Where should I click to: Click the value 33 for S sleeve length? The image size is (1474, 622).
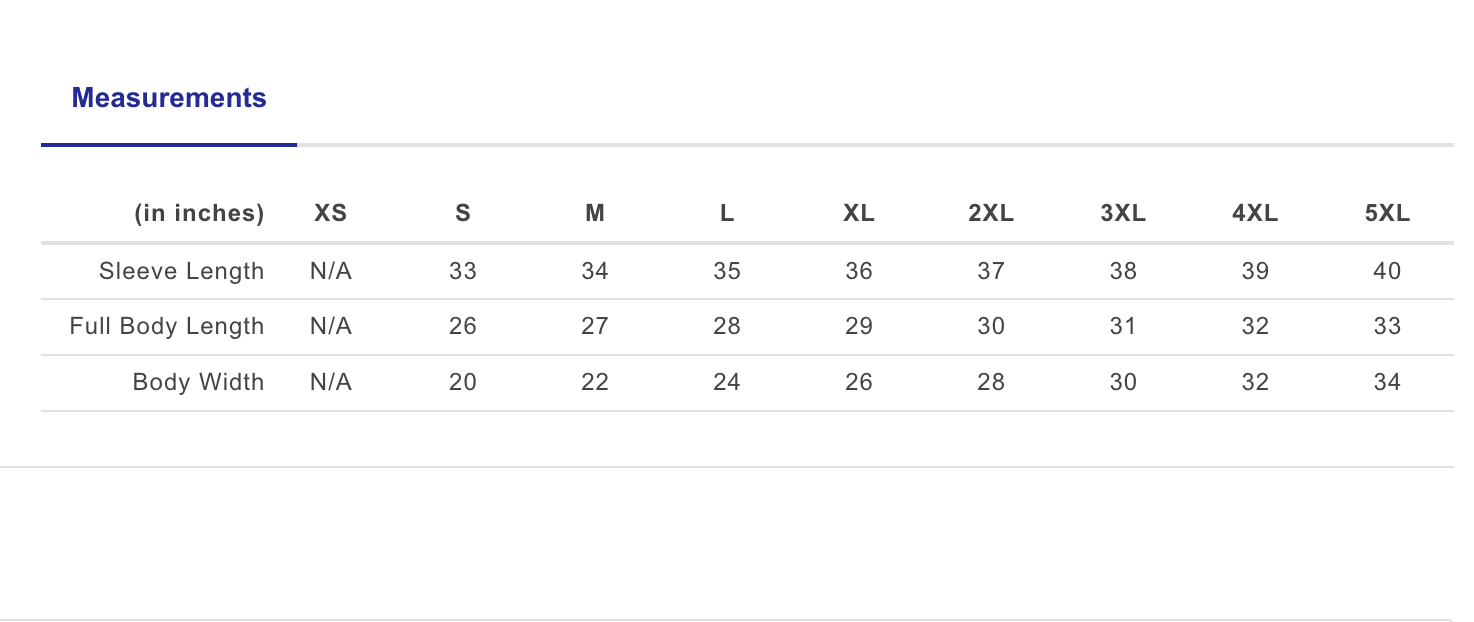point(462,271)
